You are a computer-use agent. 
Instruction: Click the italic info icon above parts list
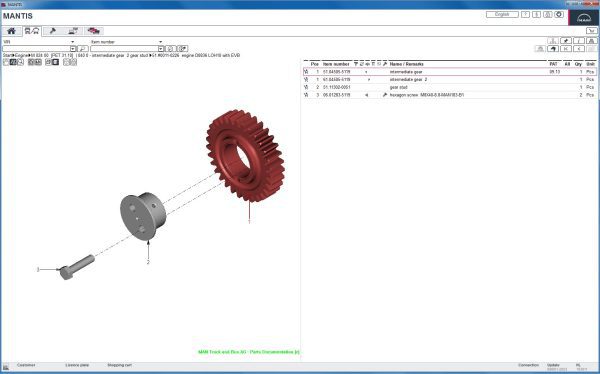579,41
